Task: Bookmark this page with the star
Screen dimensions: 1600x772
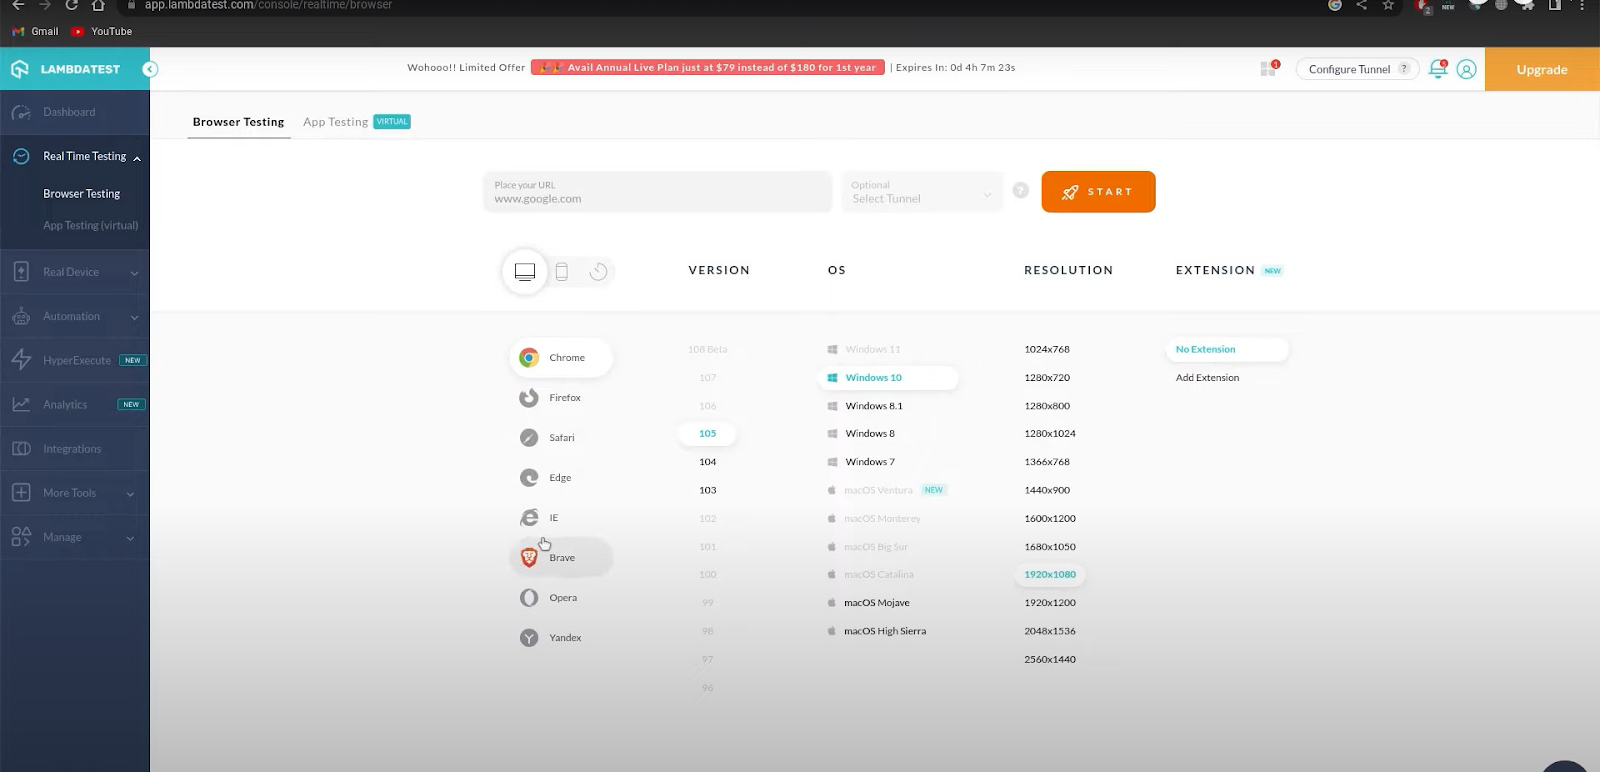Action: [x=1388, y=5]
